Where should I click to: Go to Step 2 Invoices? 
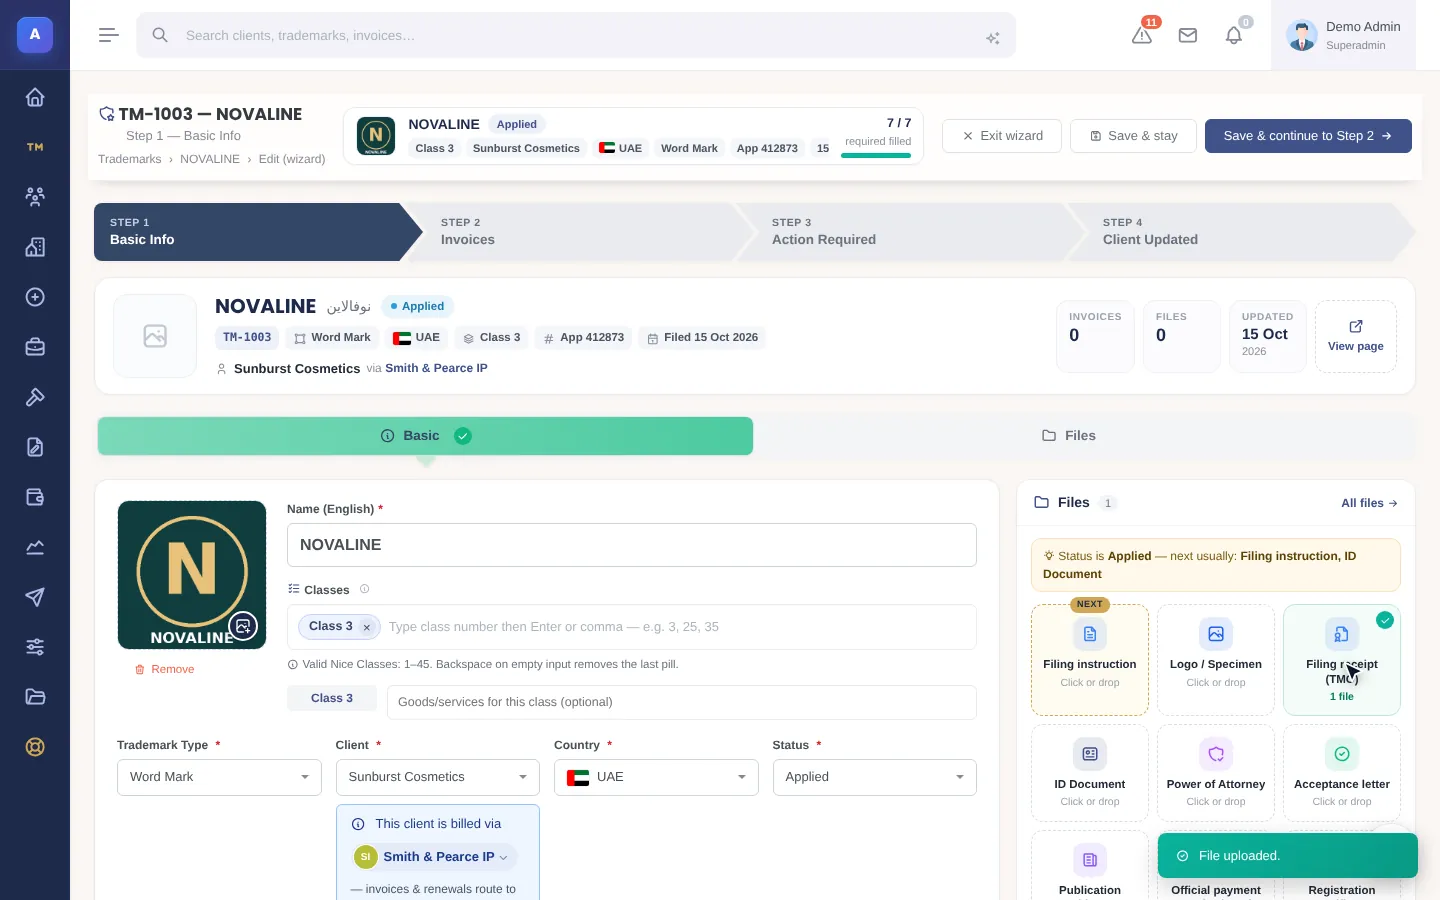tap(580, 232)
